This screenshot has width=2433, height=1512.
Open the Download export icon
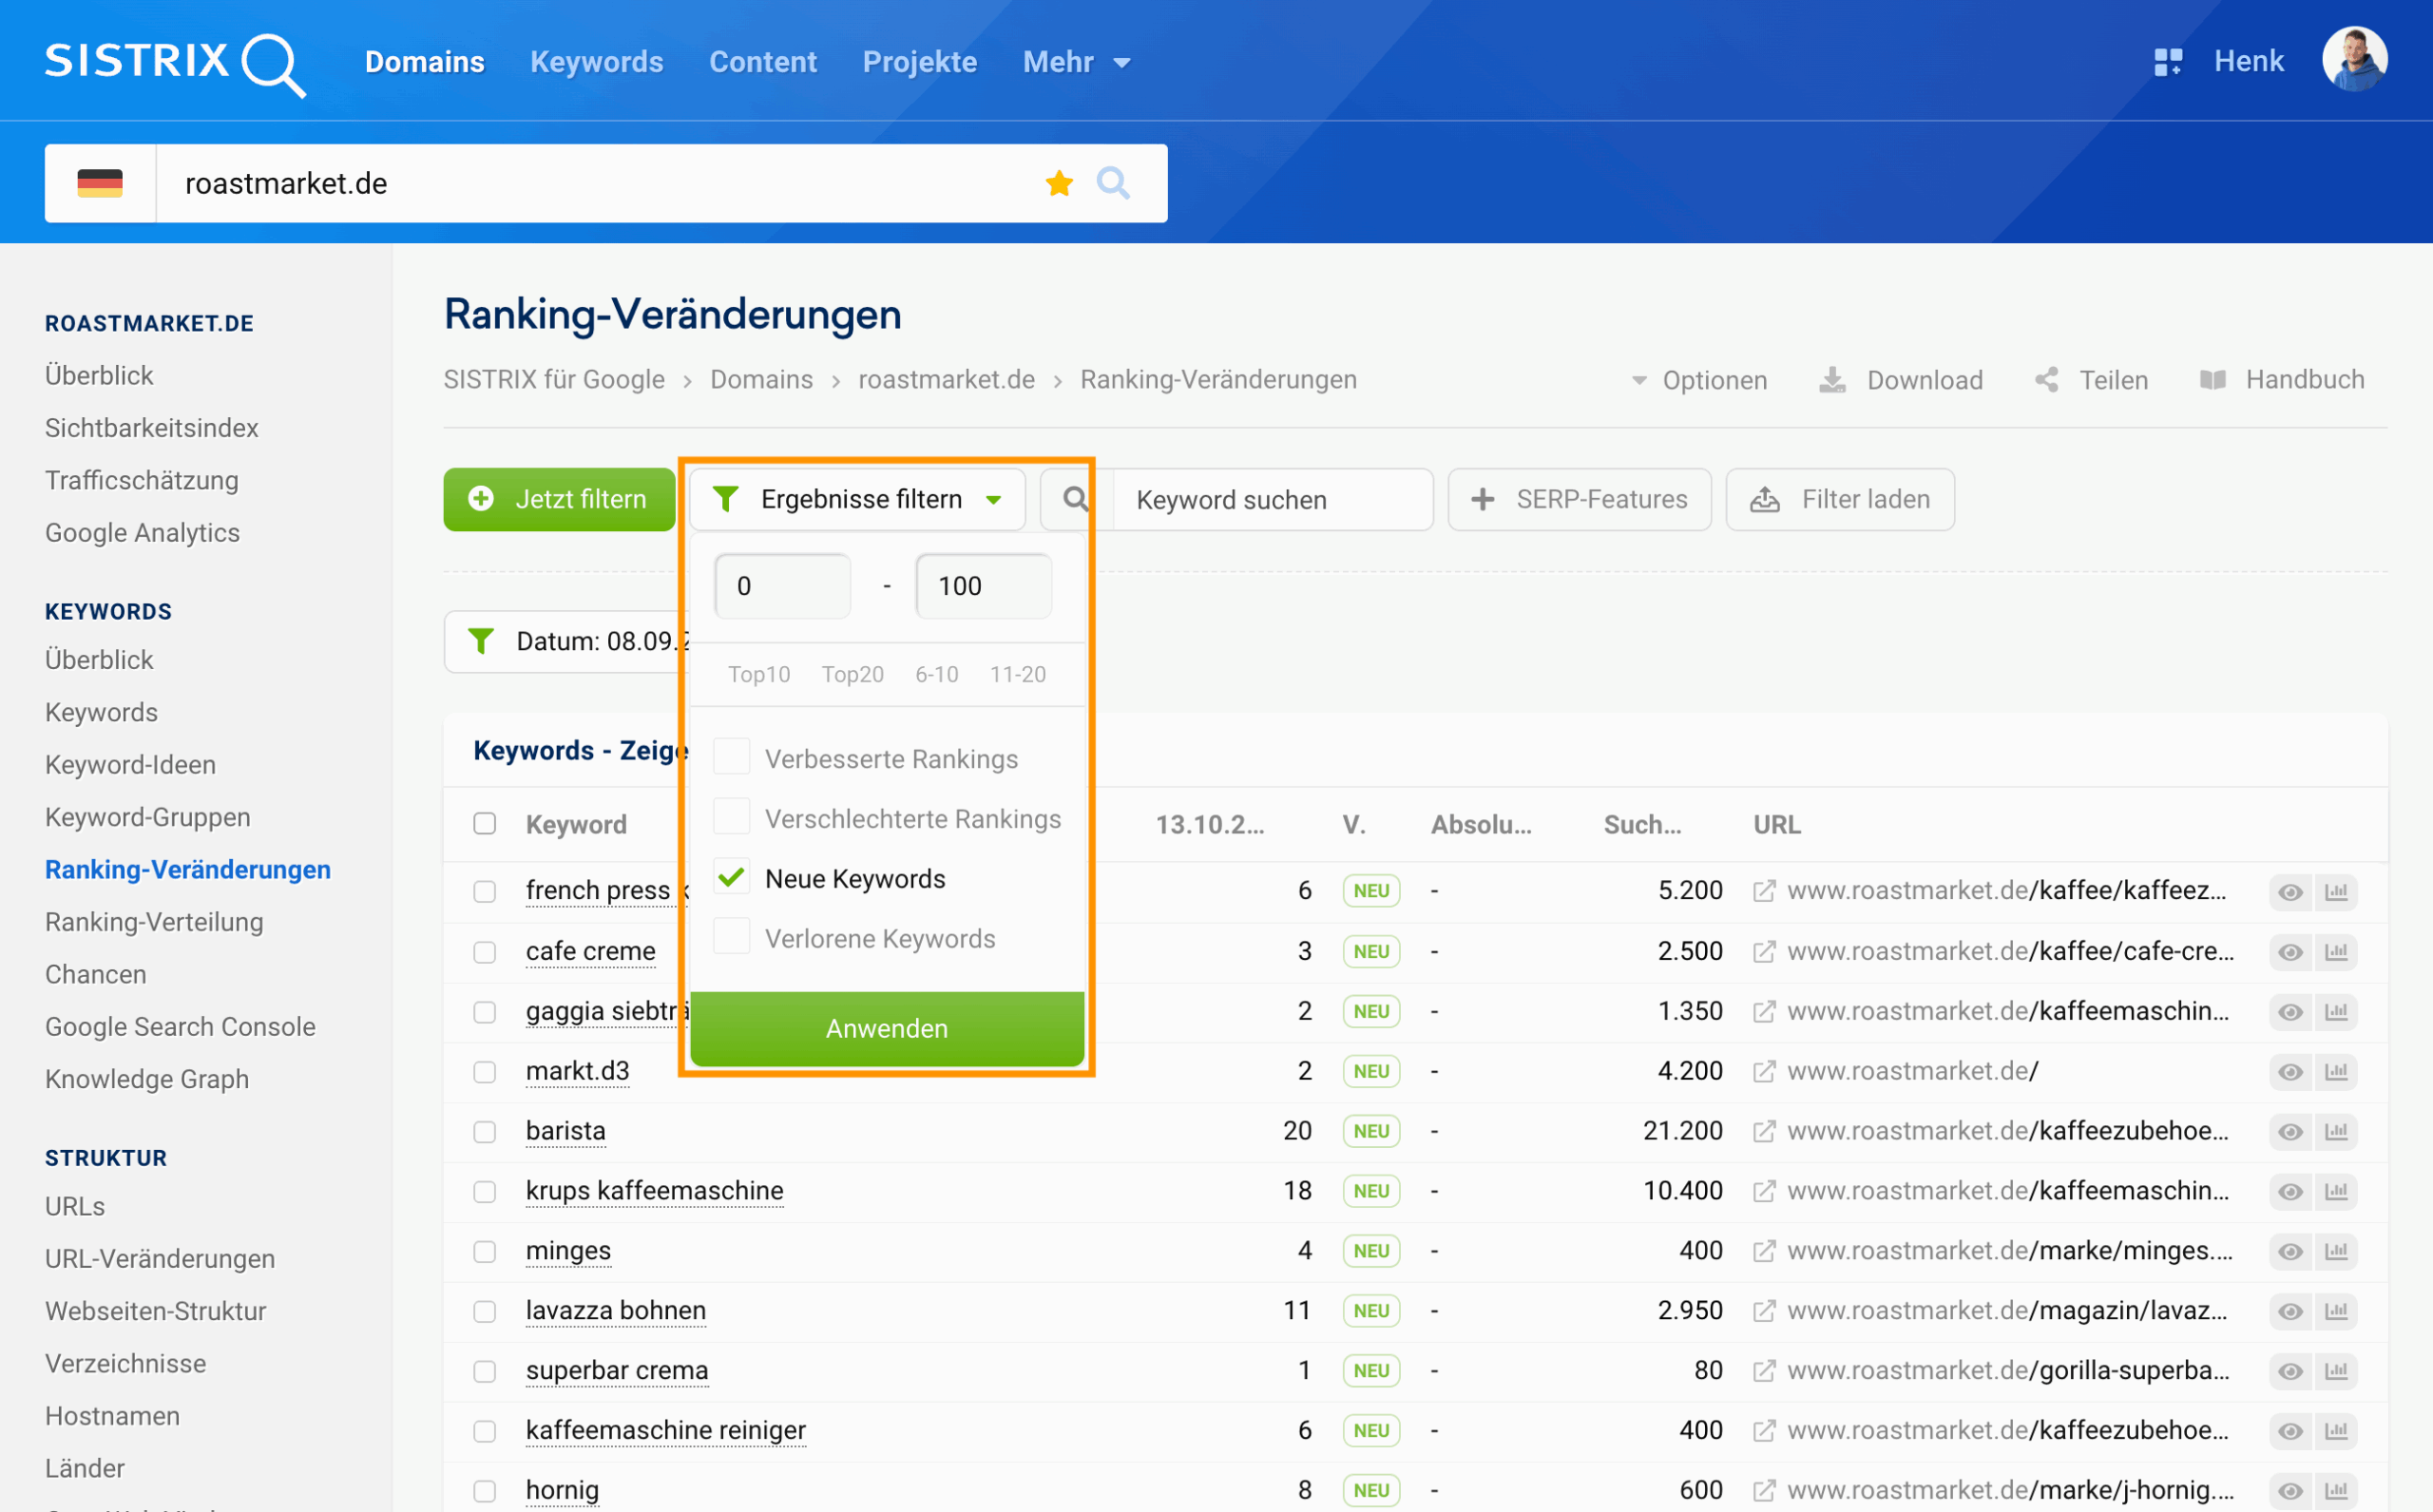pos(1832,380)
